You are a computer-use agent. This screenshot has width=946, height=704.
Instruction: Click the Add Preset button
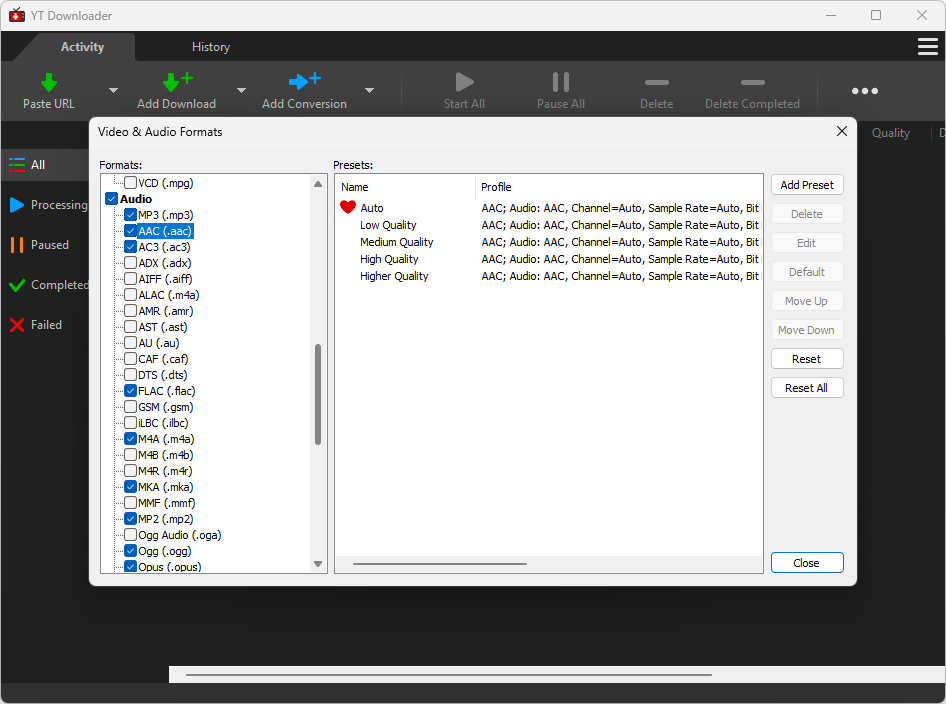(x=807, y=185)
